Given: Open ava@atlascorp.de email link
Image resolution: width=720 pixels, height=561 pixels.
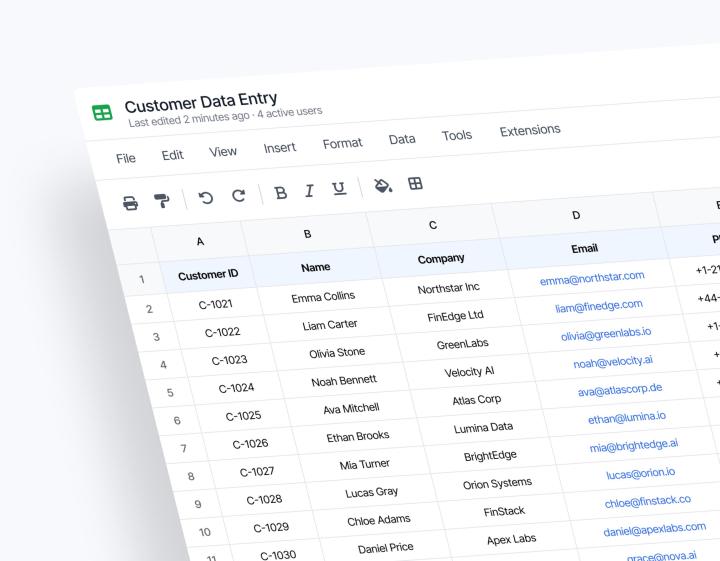Looking at the screenshot, I should [x=620, y=390].
